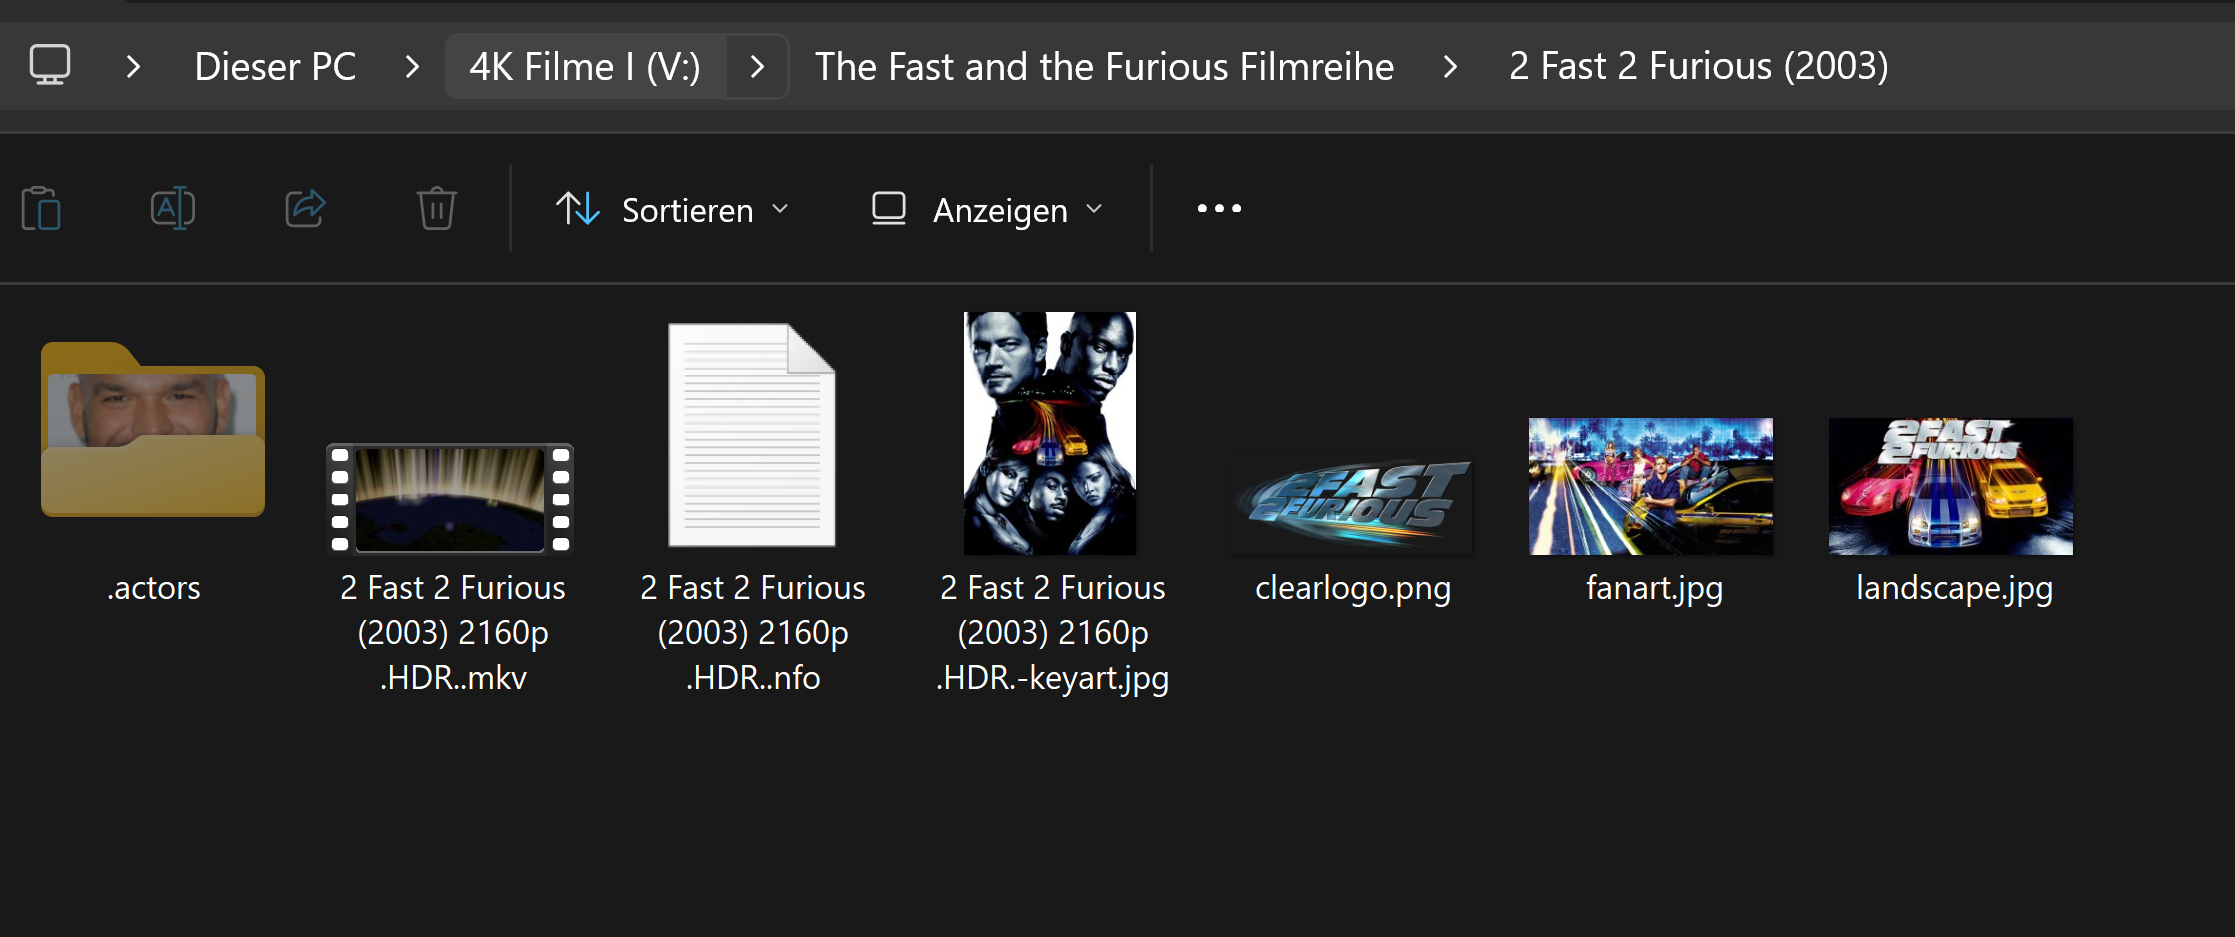2235x937 pixels.
Task: Click 2 Fast 2 Furious (2003) breadcrumb
Action: click(x=1699, y=66)
